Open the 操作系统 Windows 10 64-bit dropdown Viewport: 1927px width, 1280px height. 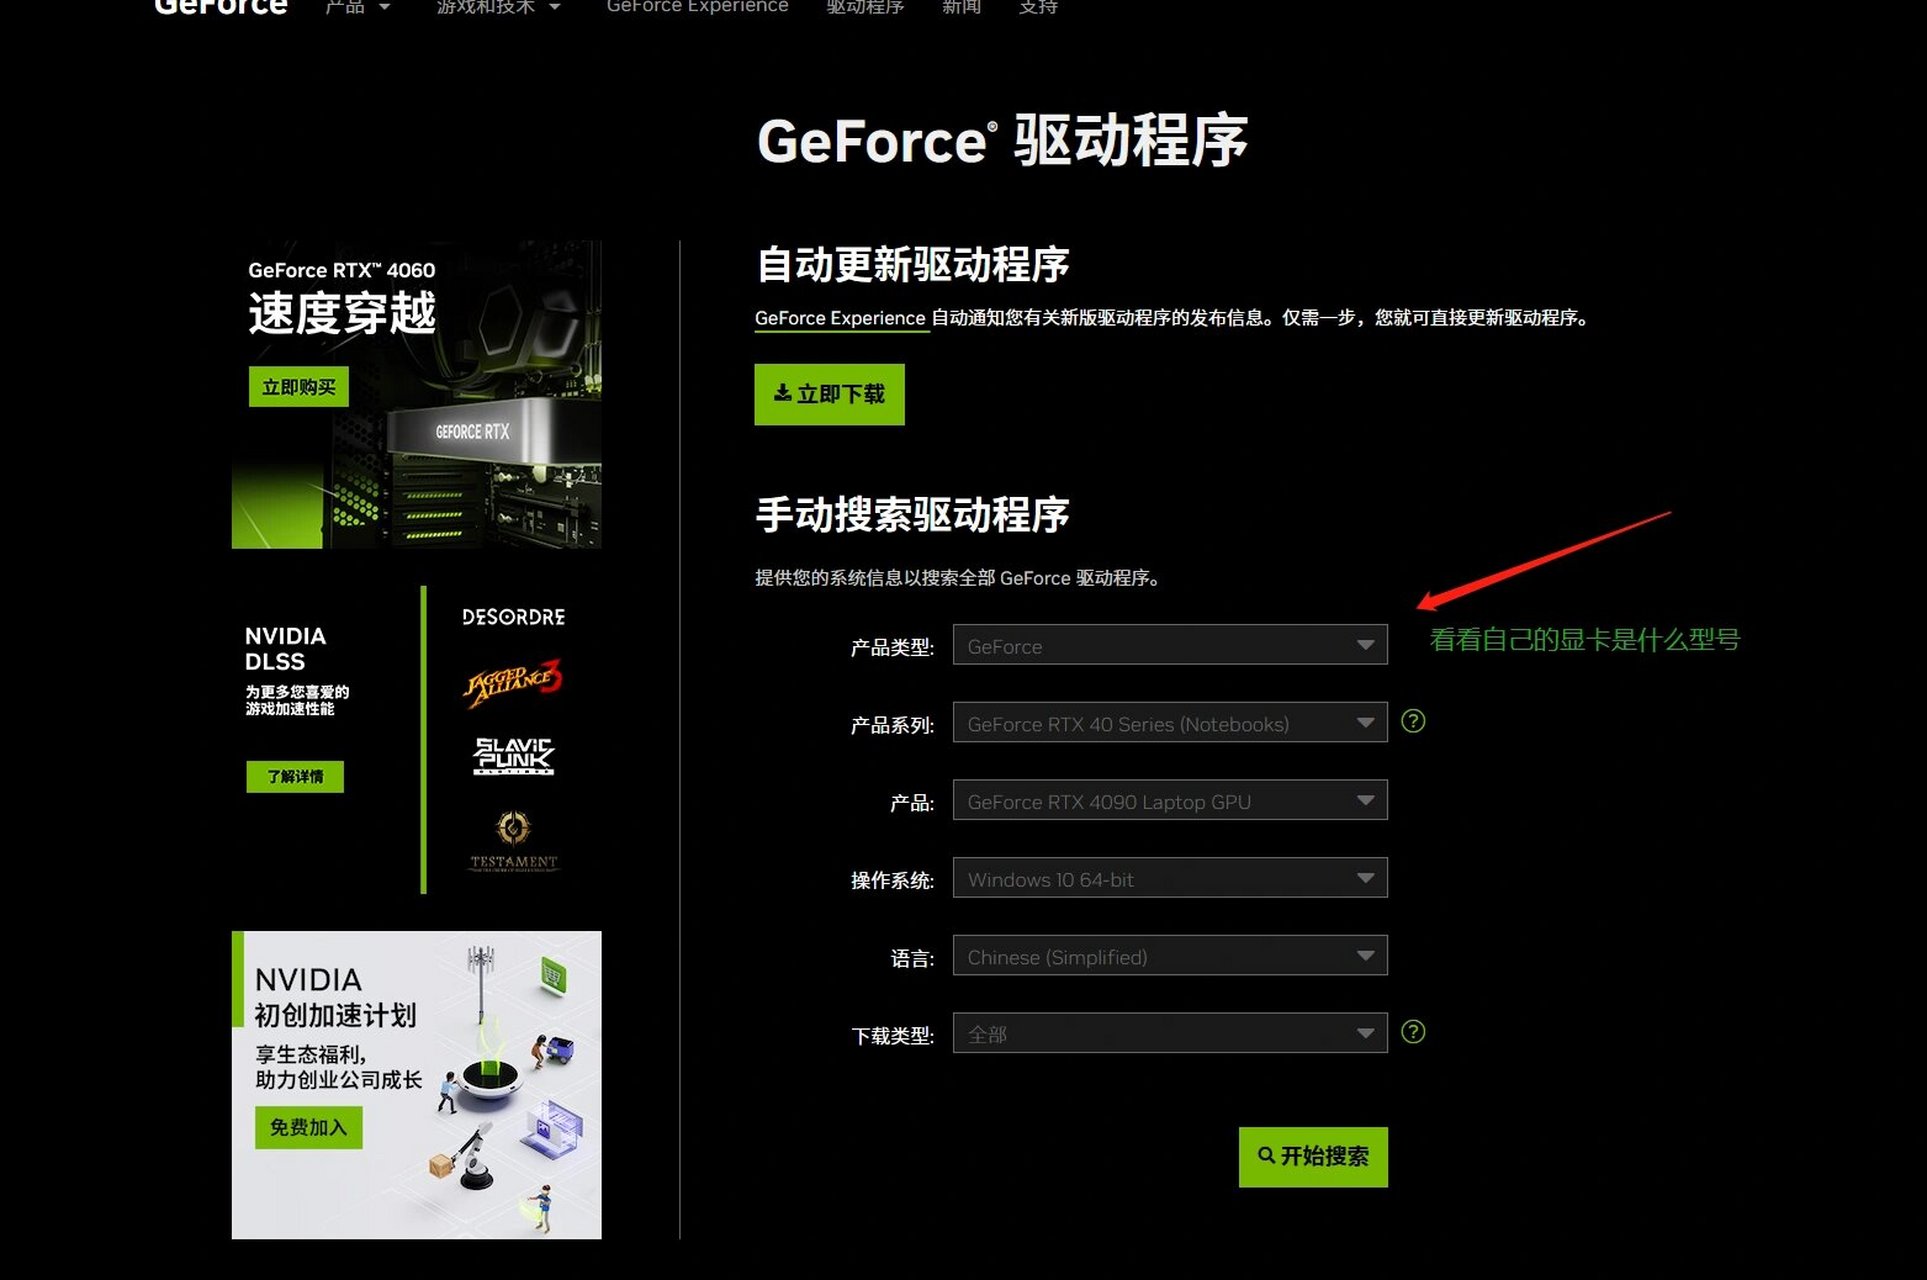pyautogui.click(x=1170, y=878)
